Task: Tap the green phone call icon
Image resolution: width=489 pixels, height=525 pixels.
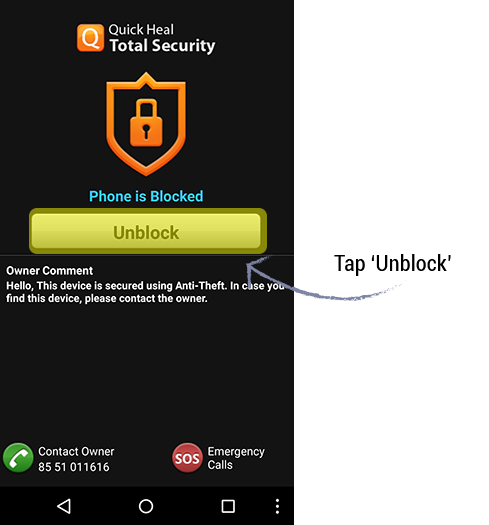Action: point(18,458)
